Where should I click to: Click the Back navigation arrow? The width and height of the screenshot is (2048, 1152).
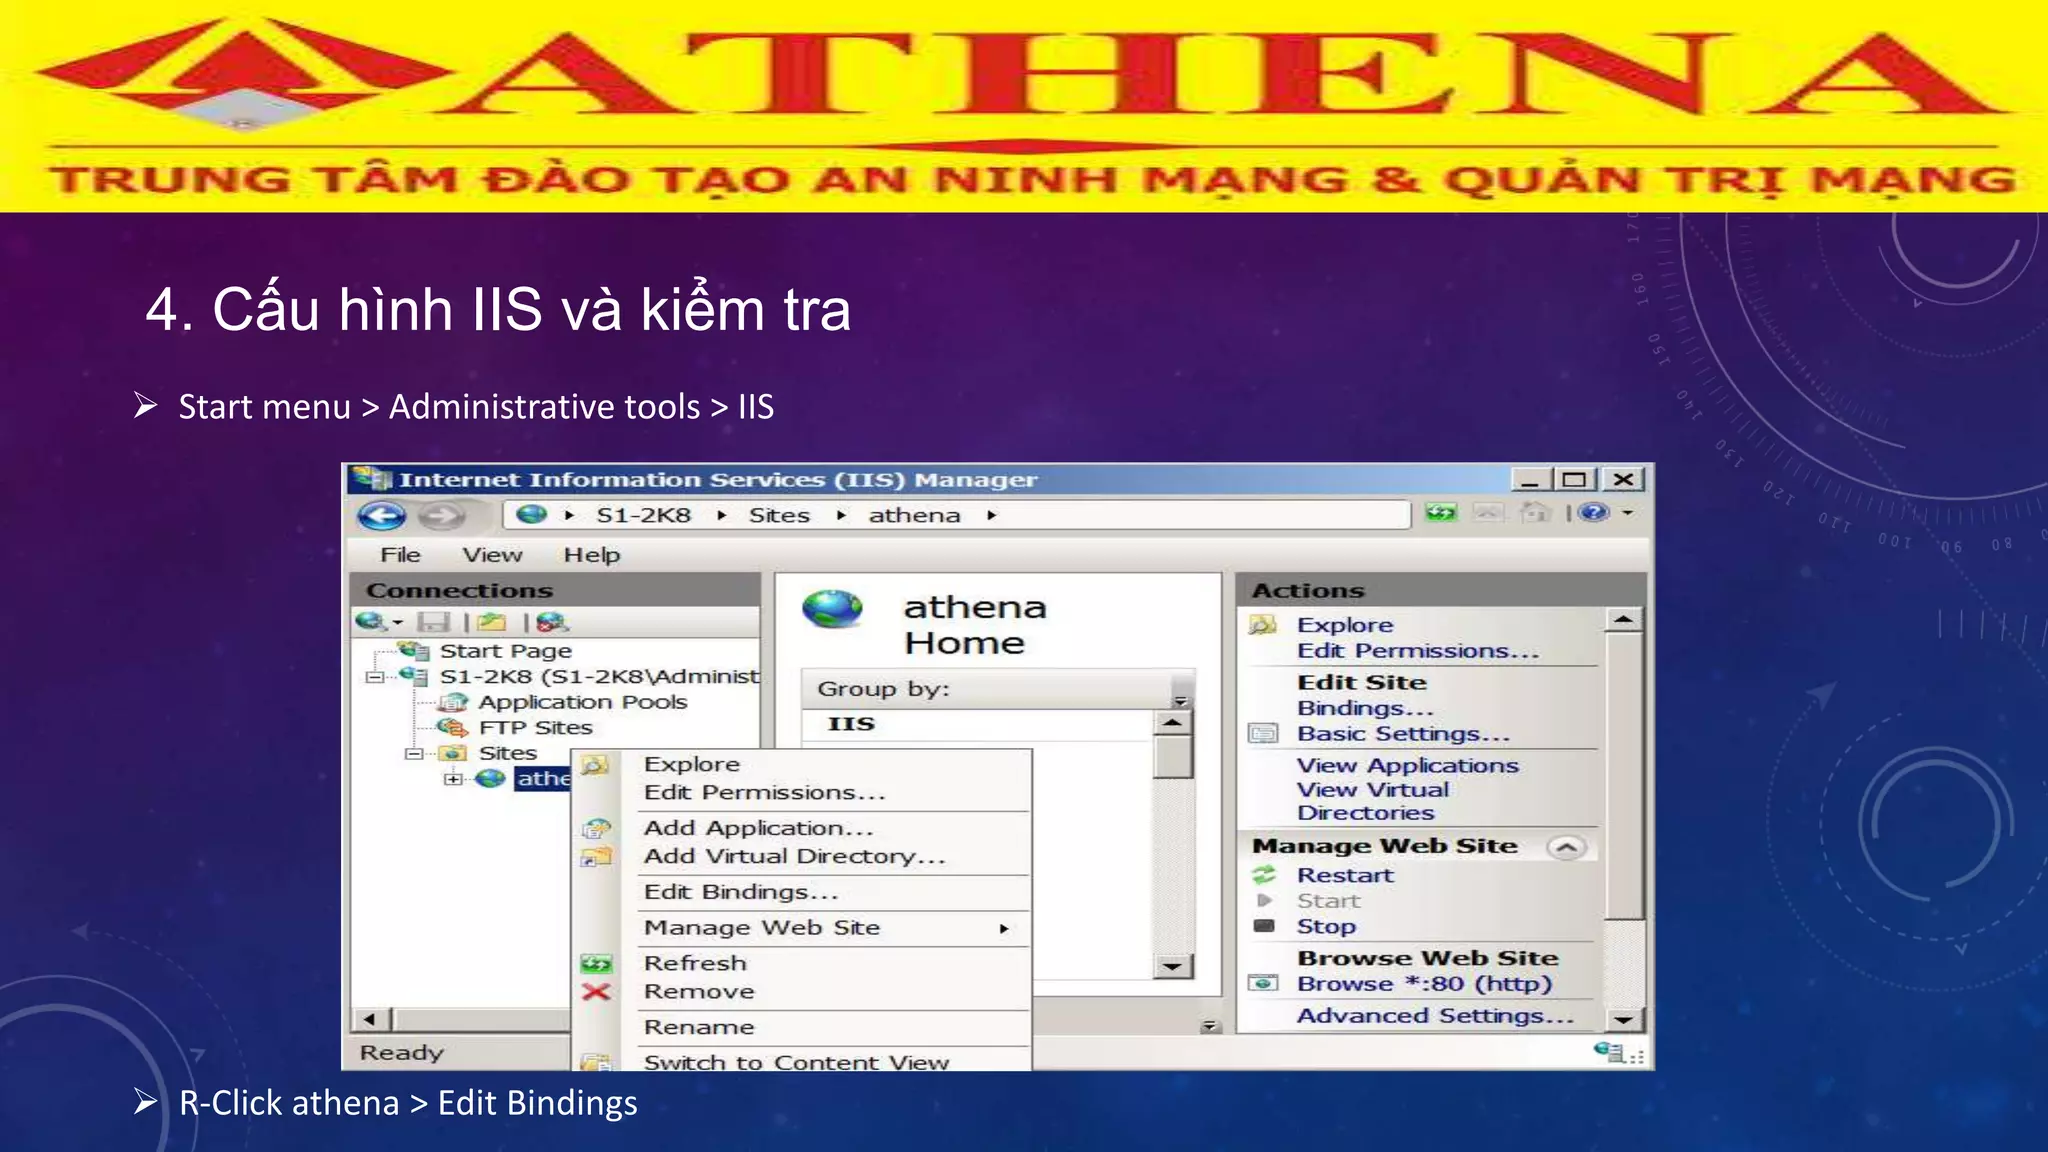click(x=381, y=516)
